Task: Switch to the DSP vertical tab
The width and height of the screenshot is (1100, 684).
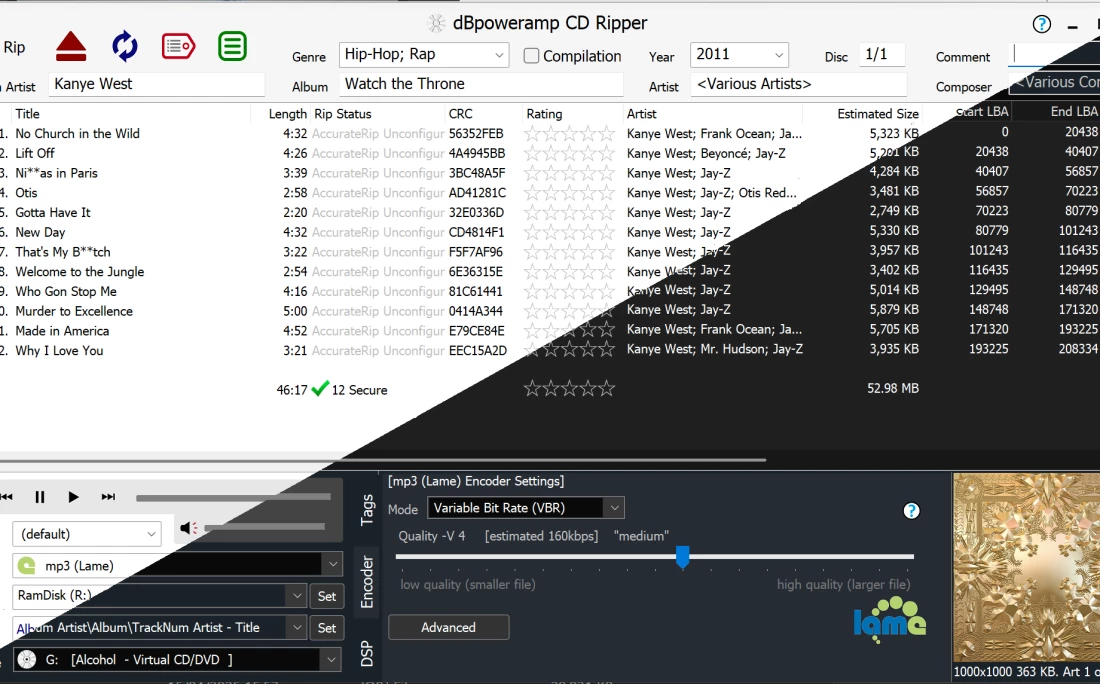Action: (x=367, y=653)
